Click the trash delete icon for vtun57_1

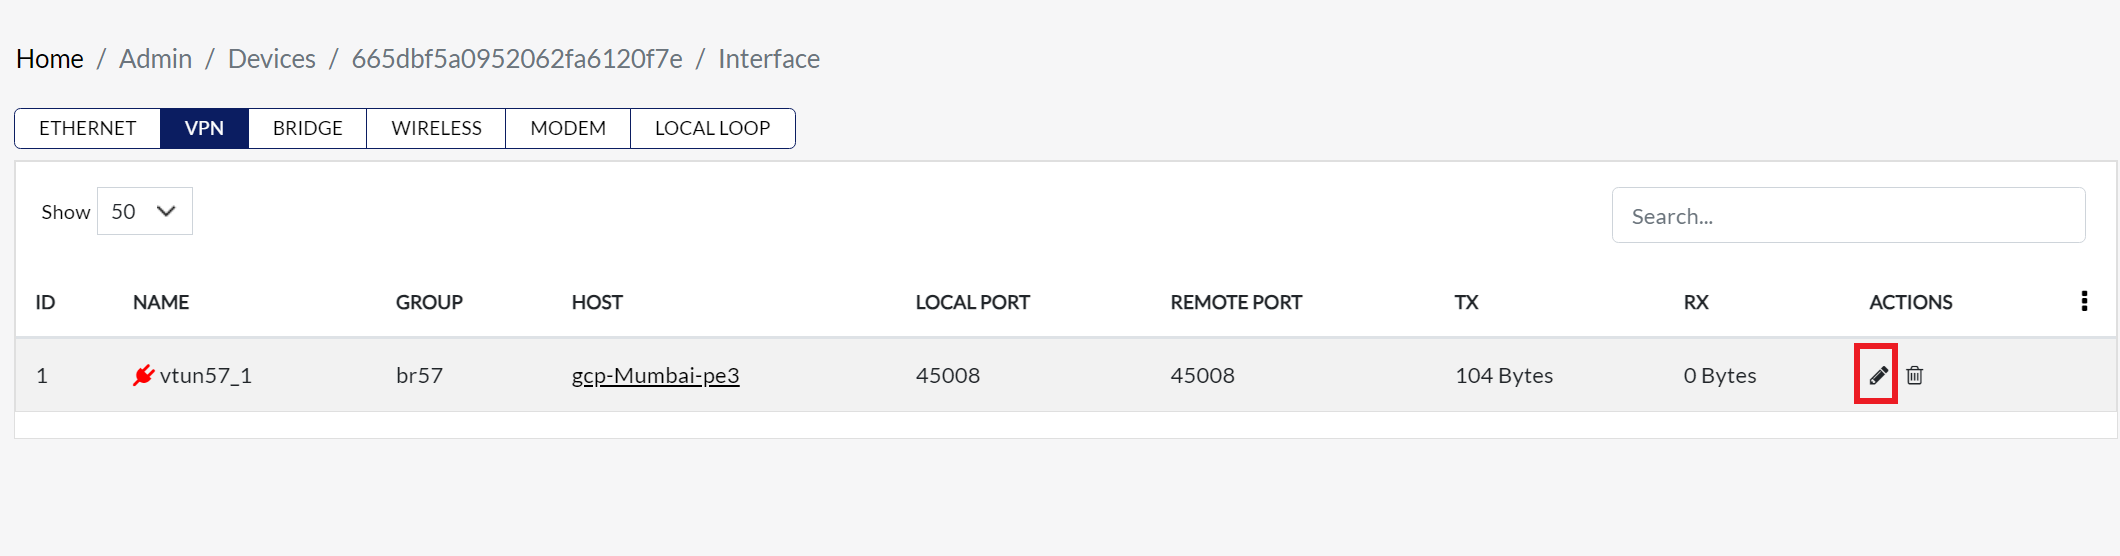pos(1914,375)
